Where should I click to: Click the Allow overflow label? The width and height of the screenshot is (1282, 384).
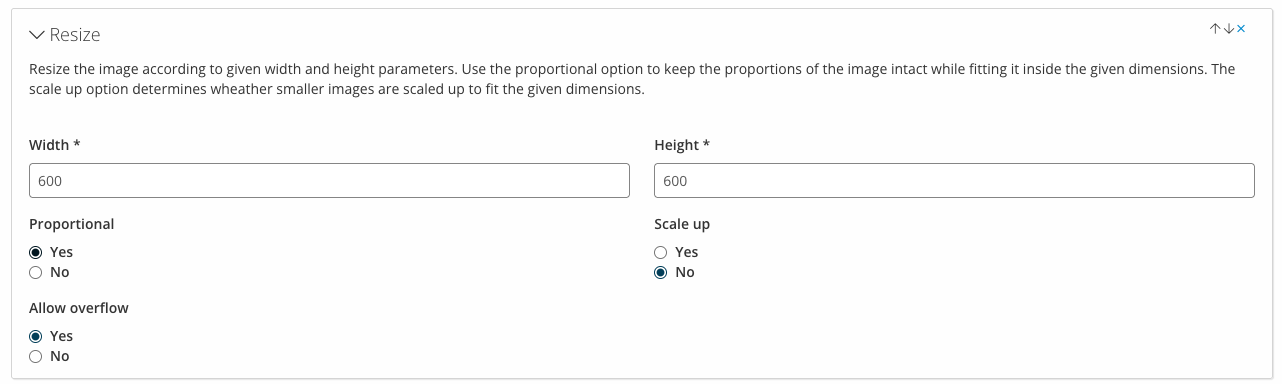79,308
